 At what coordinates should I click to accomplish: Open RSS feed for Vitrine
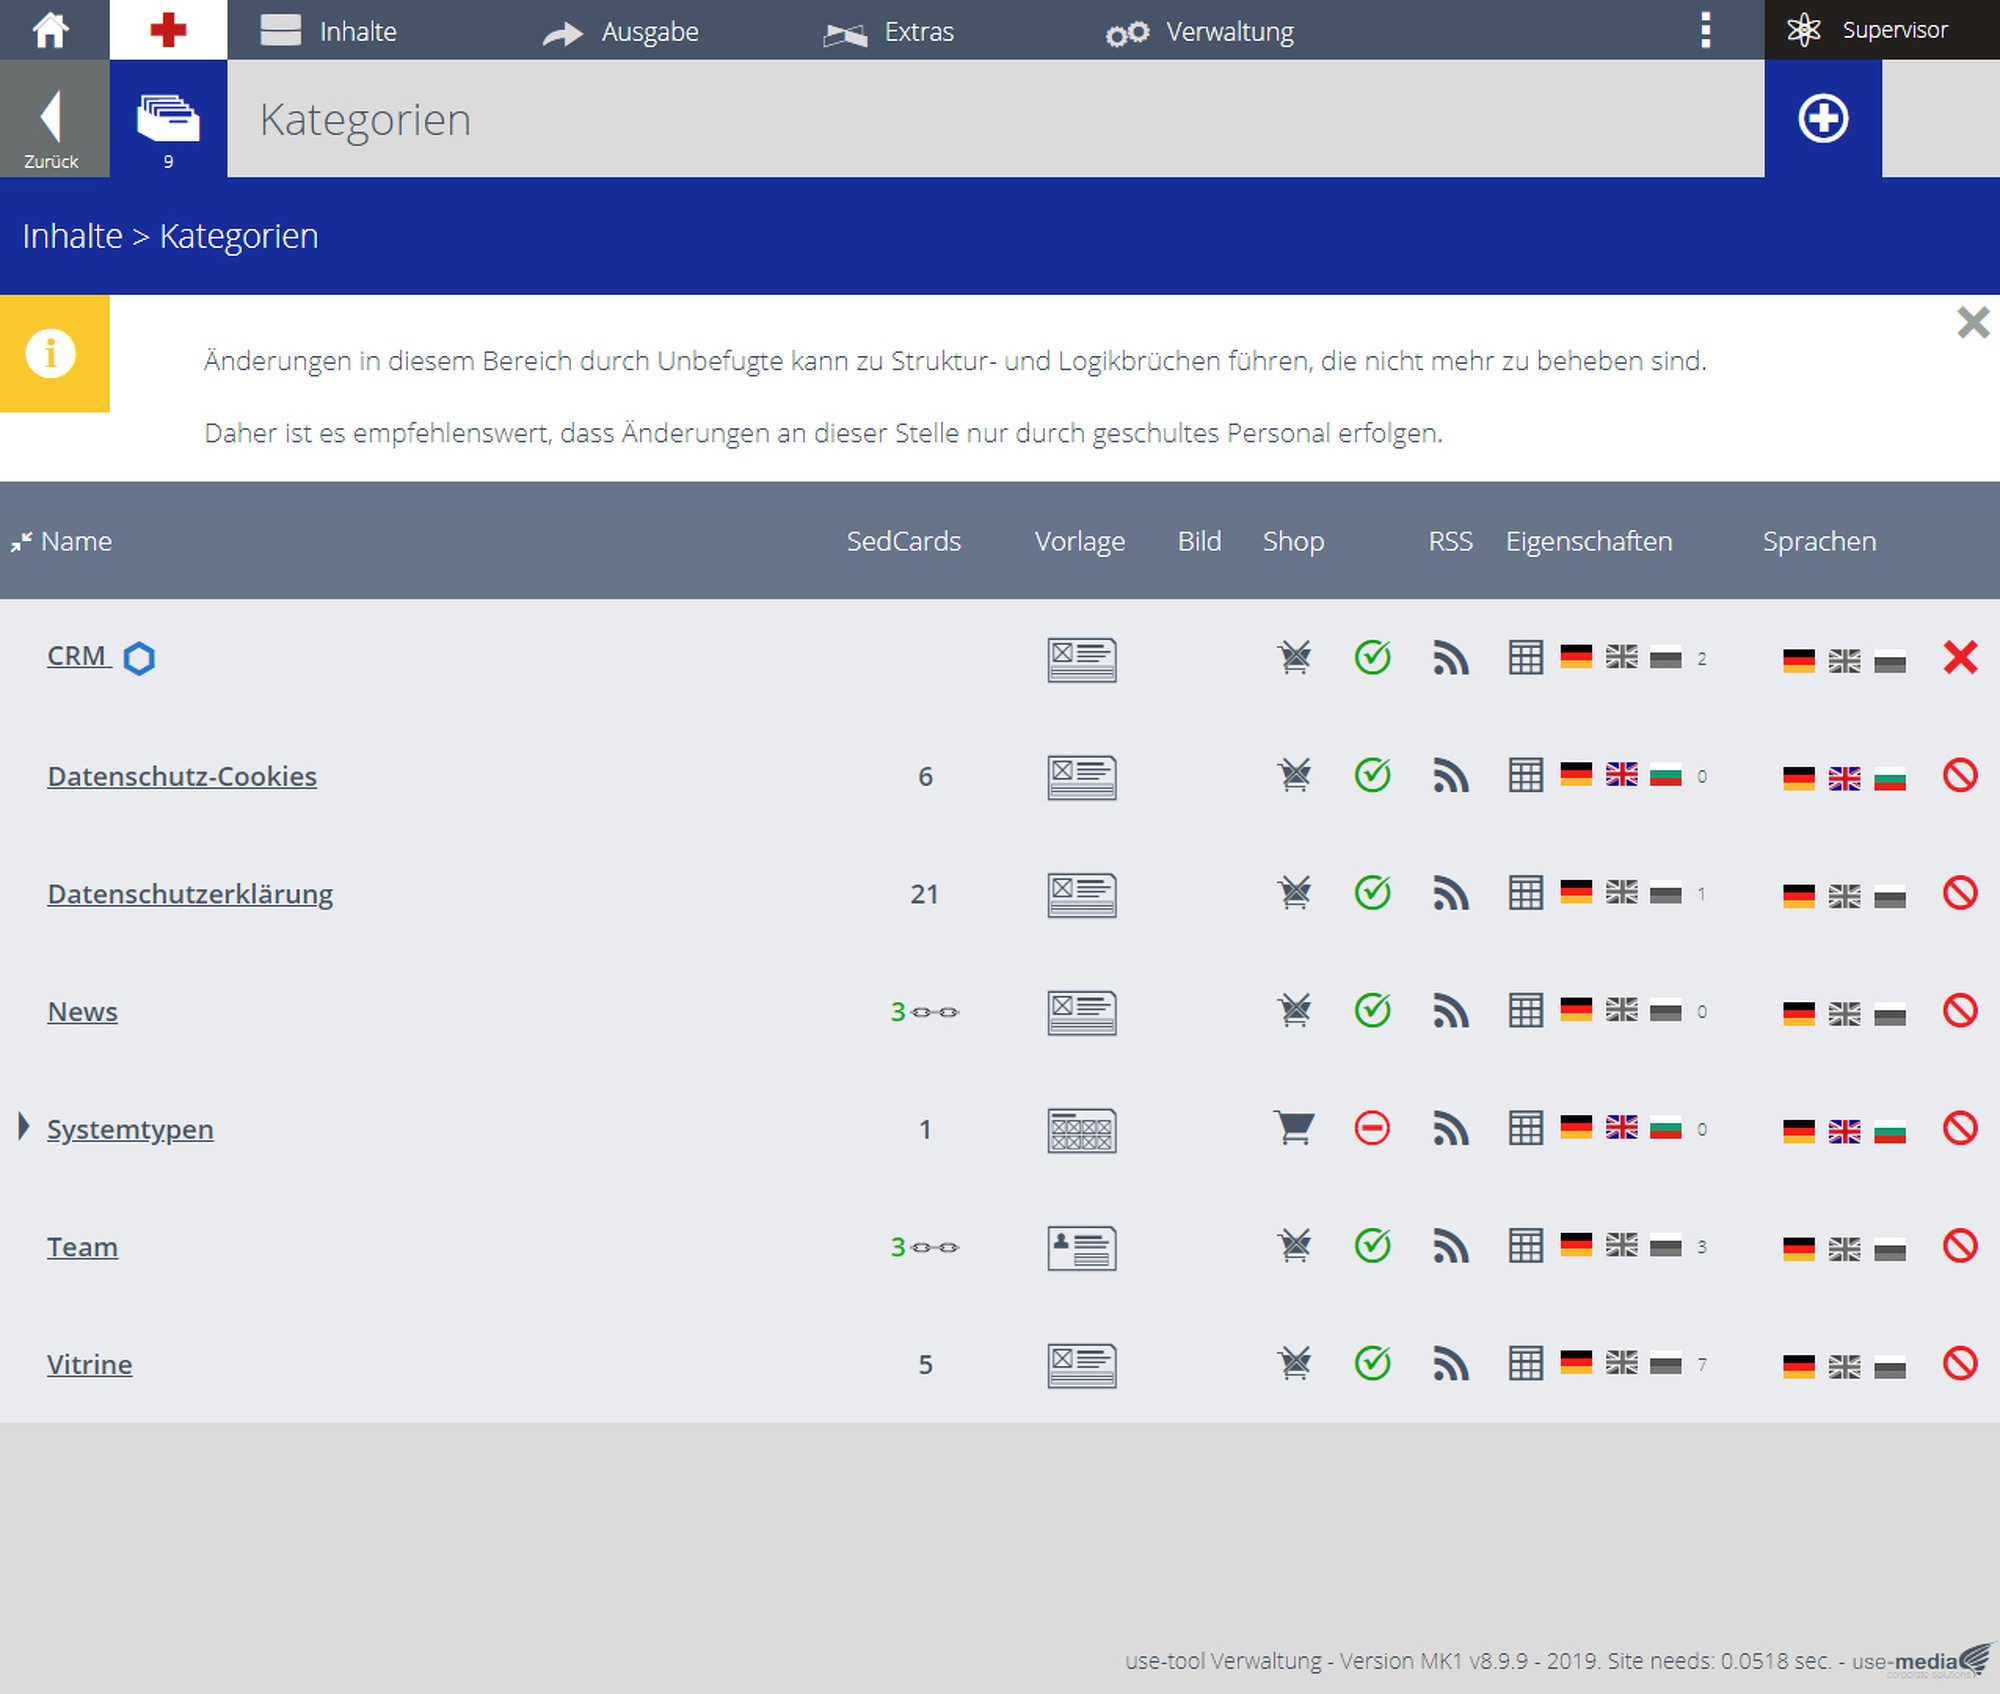pyautogui.click(x=1451, y=1364)
